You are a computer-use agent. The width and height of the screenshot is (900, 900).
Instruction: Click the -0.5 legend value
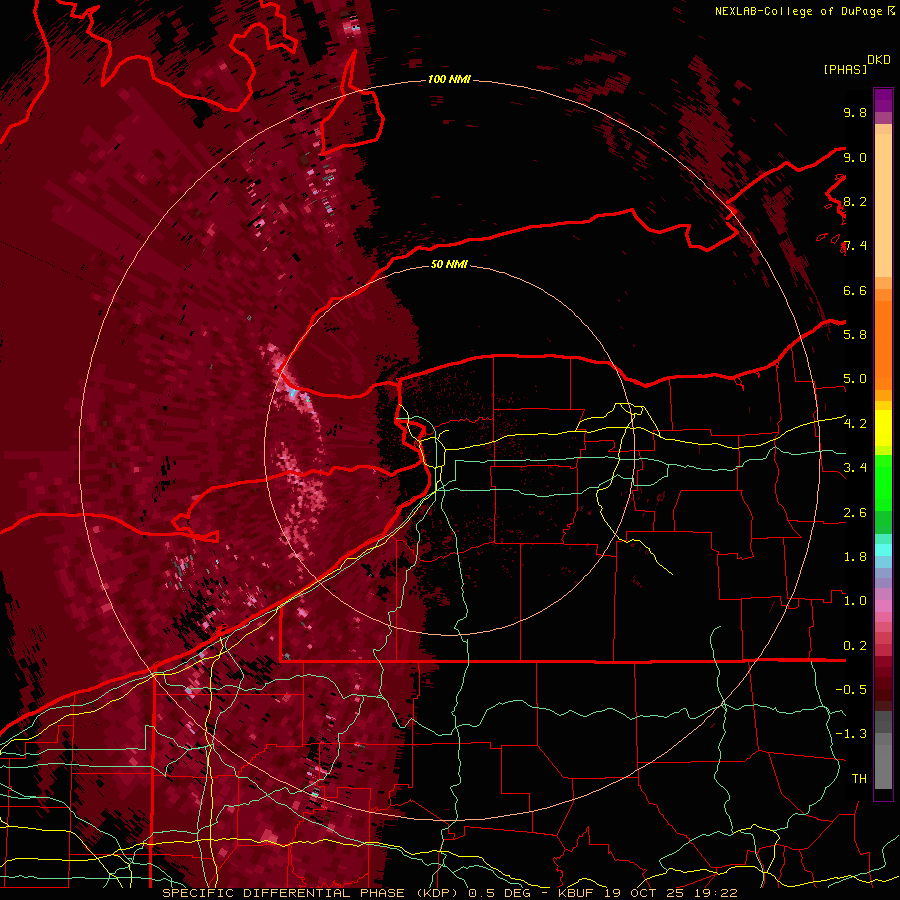point(851,690)
